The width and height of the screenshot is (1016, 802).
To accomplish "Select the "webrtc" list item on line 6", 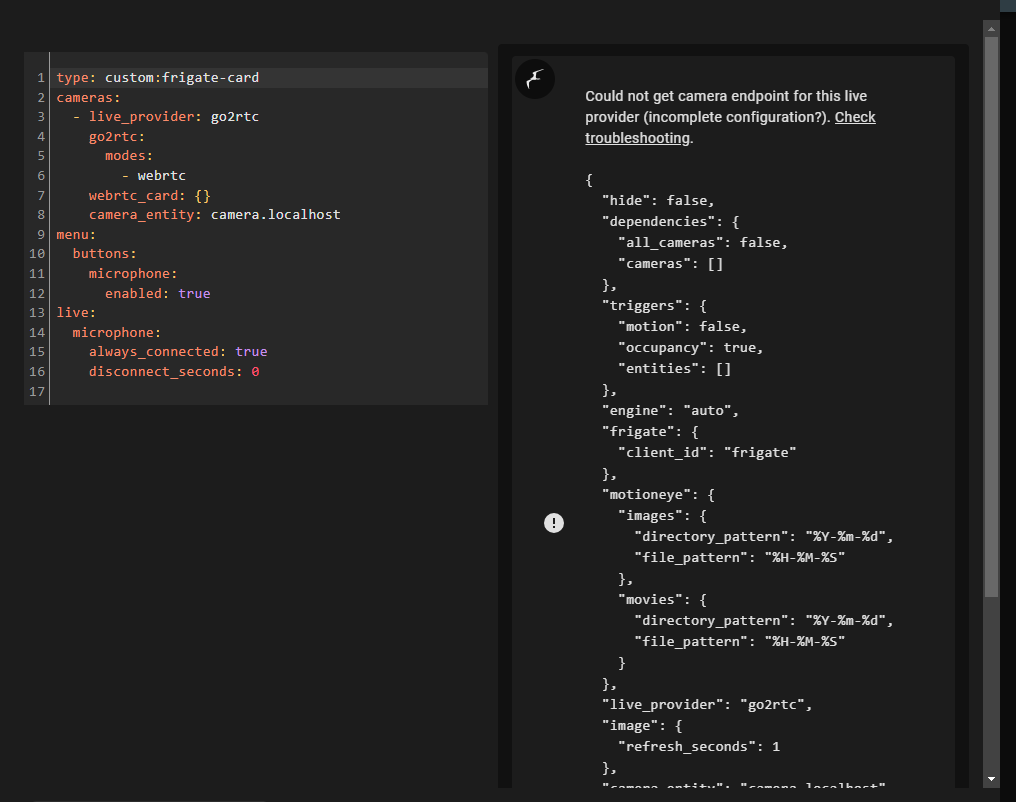I will point(161,175).
